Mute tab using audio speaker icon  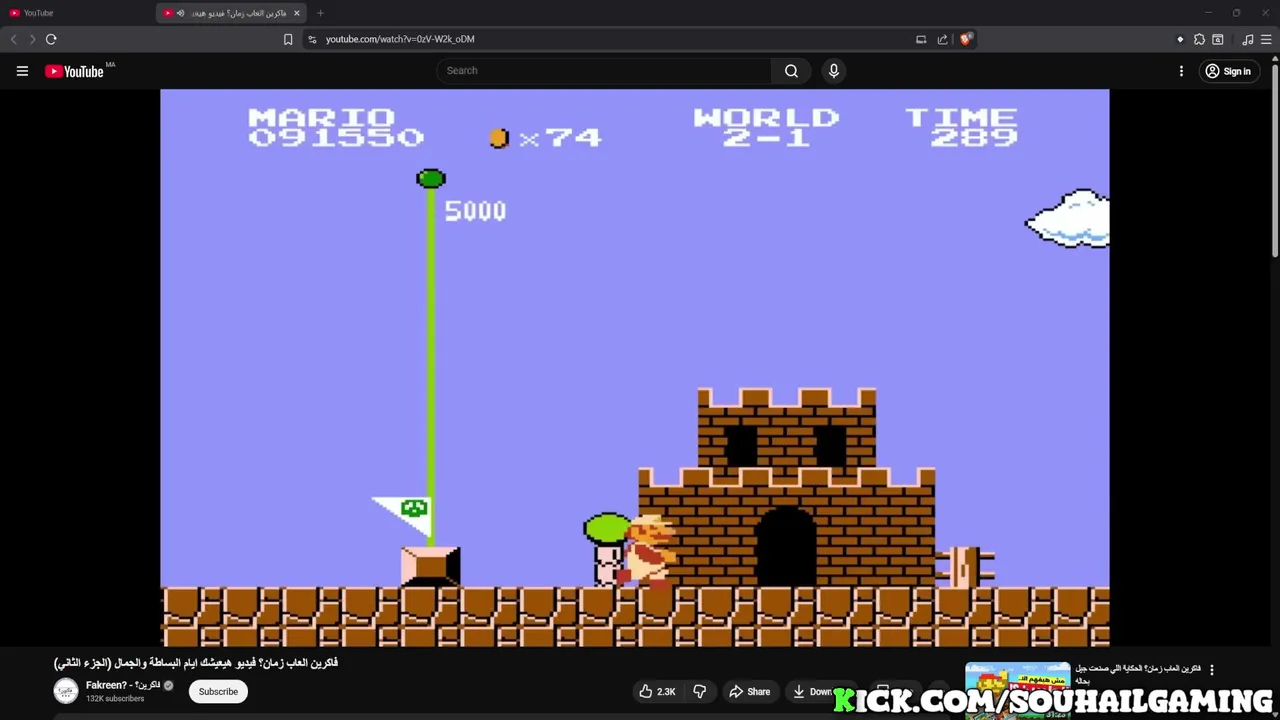tap(181, 13)
